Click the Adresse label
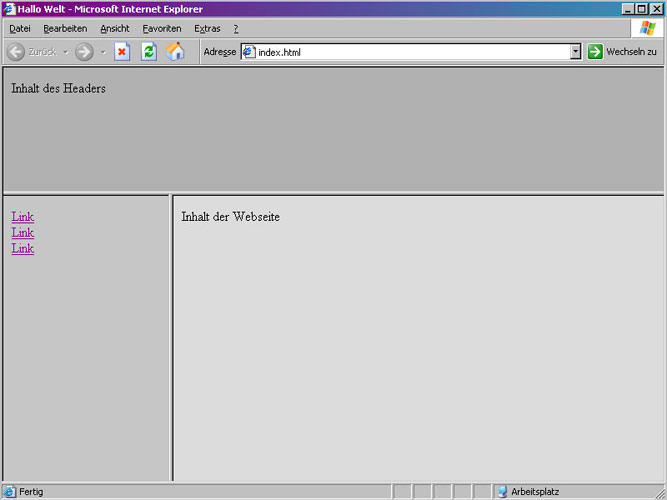 219,52
